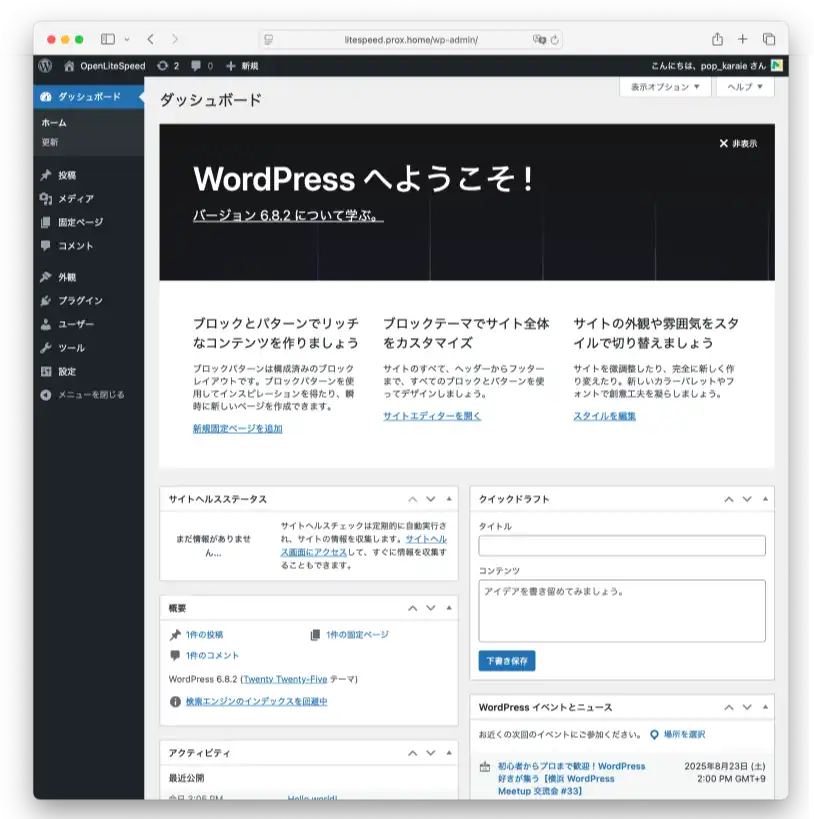The height and width of the screenshot is (819, 814).
Task: Move アクティビティ panel down
Action: 431,753
